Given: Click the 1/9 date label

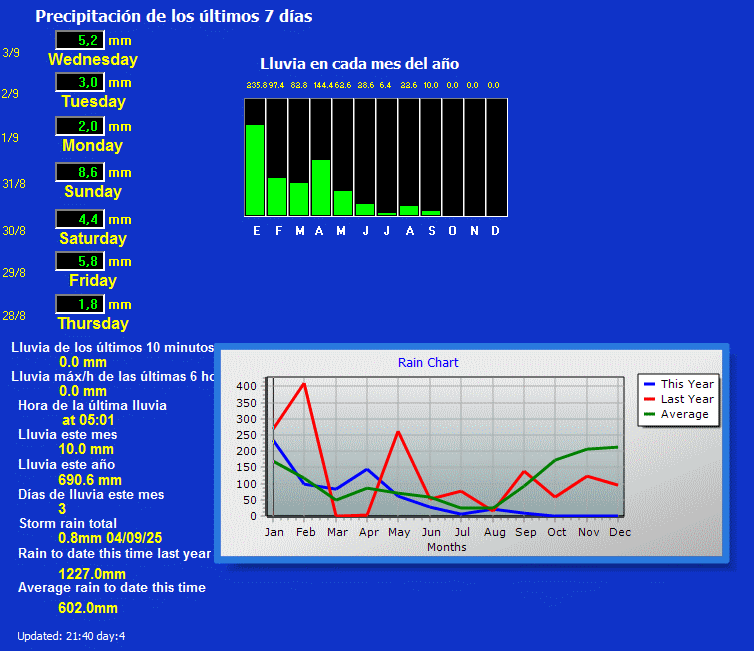Looking at the screenshot, I should point(10,138).
